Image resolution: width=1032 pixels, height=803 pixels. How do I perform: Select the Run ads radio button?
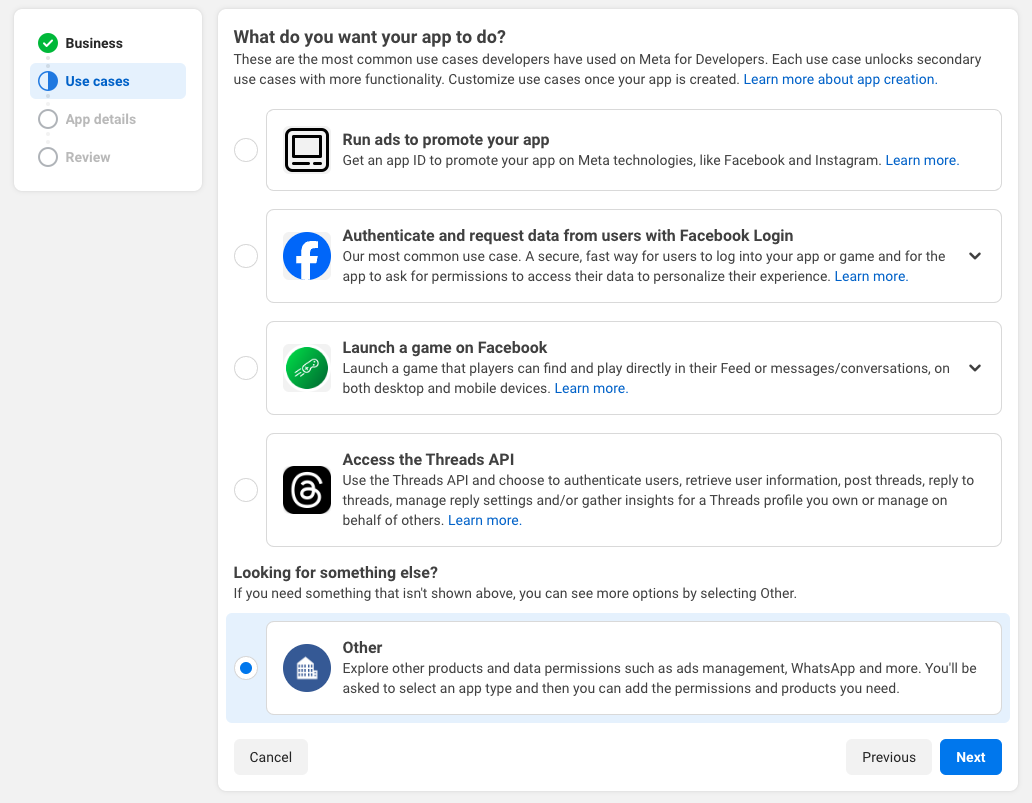coord(246,150)
